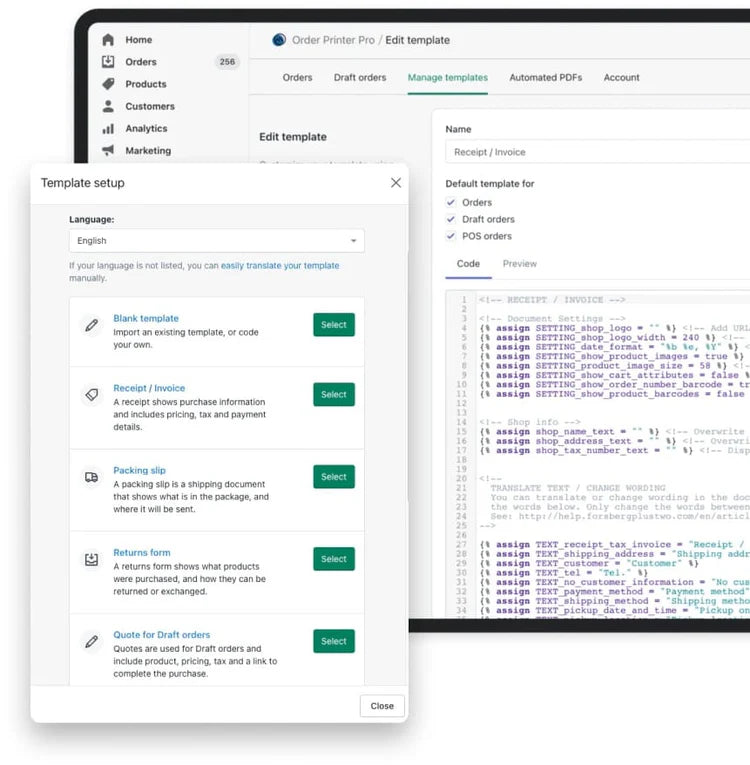Open the Preview tab

519,264
